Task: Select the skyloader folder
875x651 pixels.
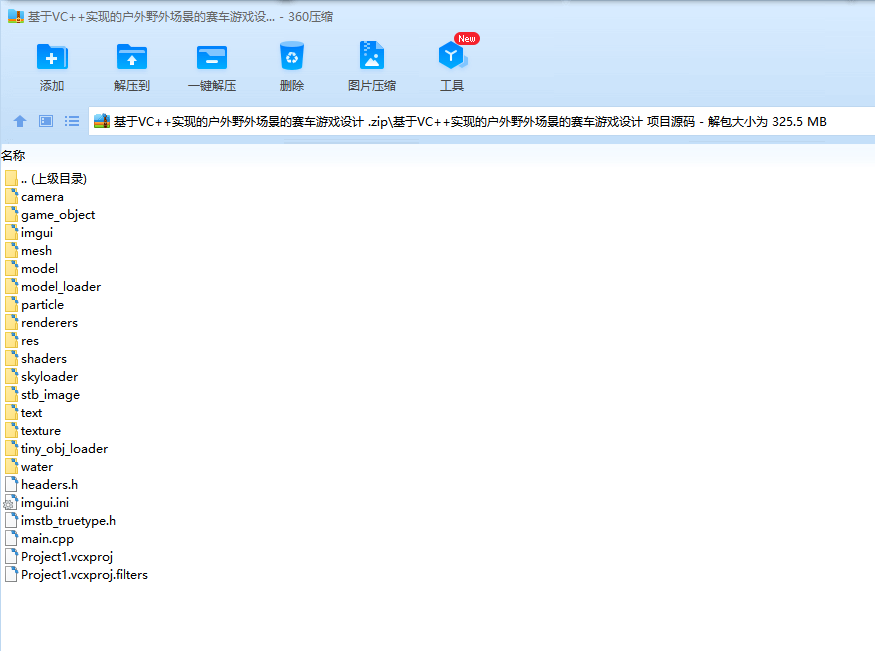Action: pyautogui.click(x=42, y=377)
